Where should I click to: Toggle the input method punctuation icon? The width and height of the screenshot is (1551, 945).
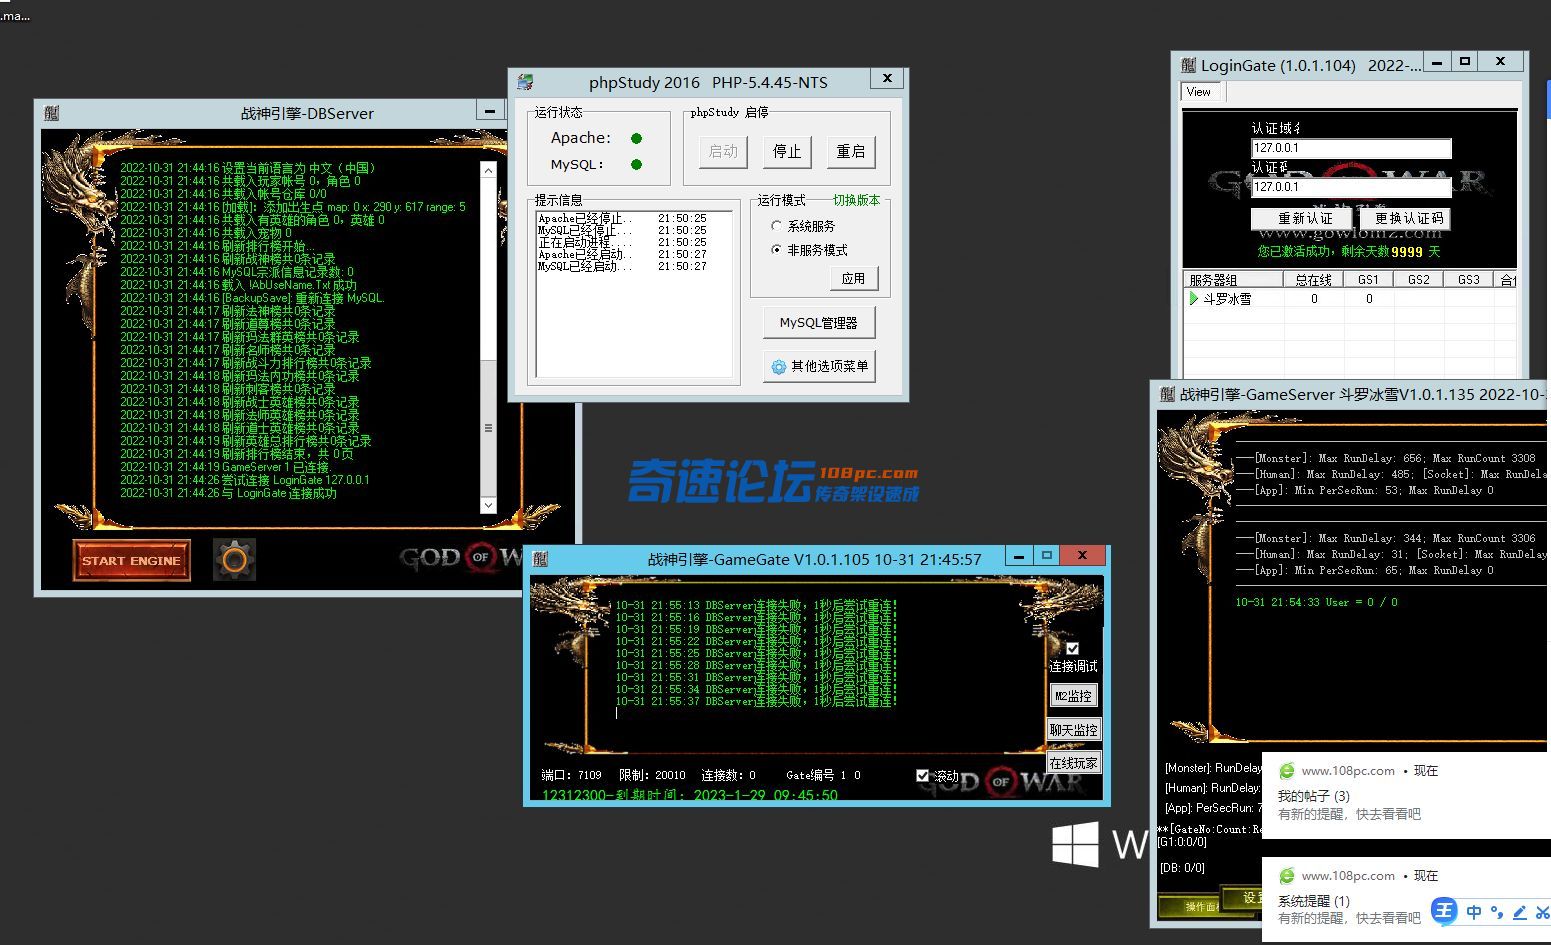1497,912
